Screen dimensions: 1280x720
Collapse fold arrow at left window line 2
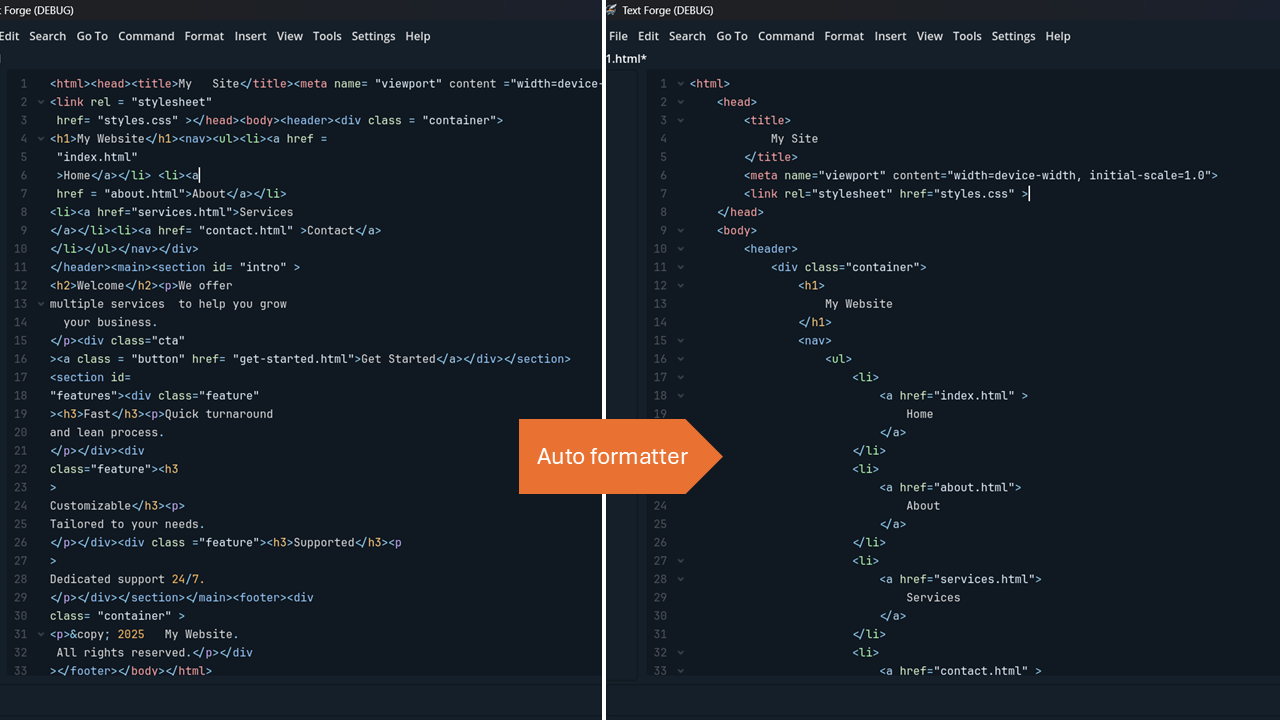[x=40, y=102]
